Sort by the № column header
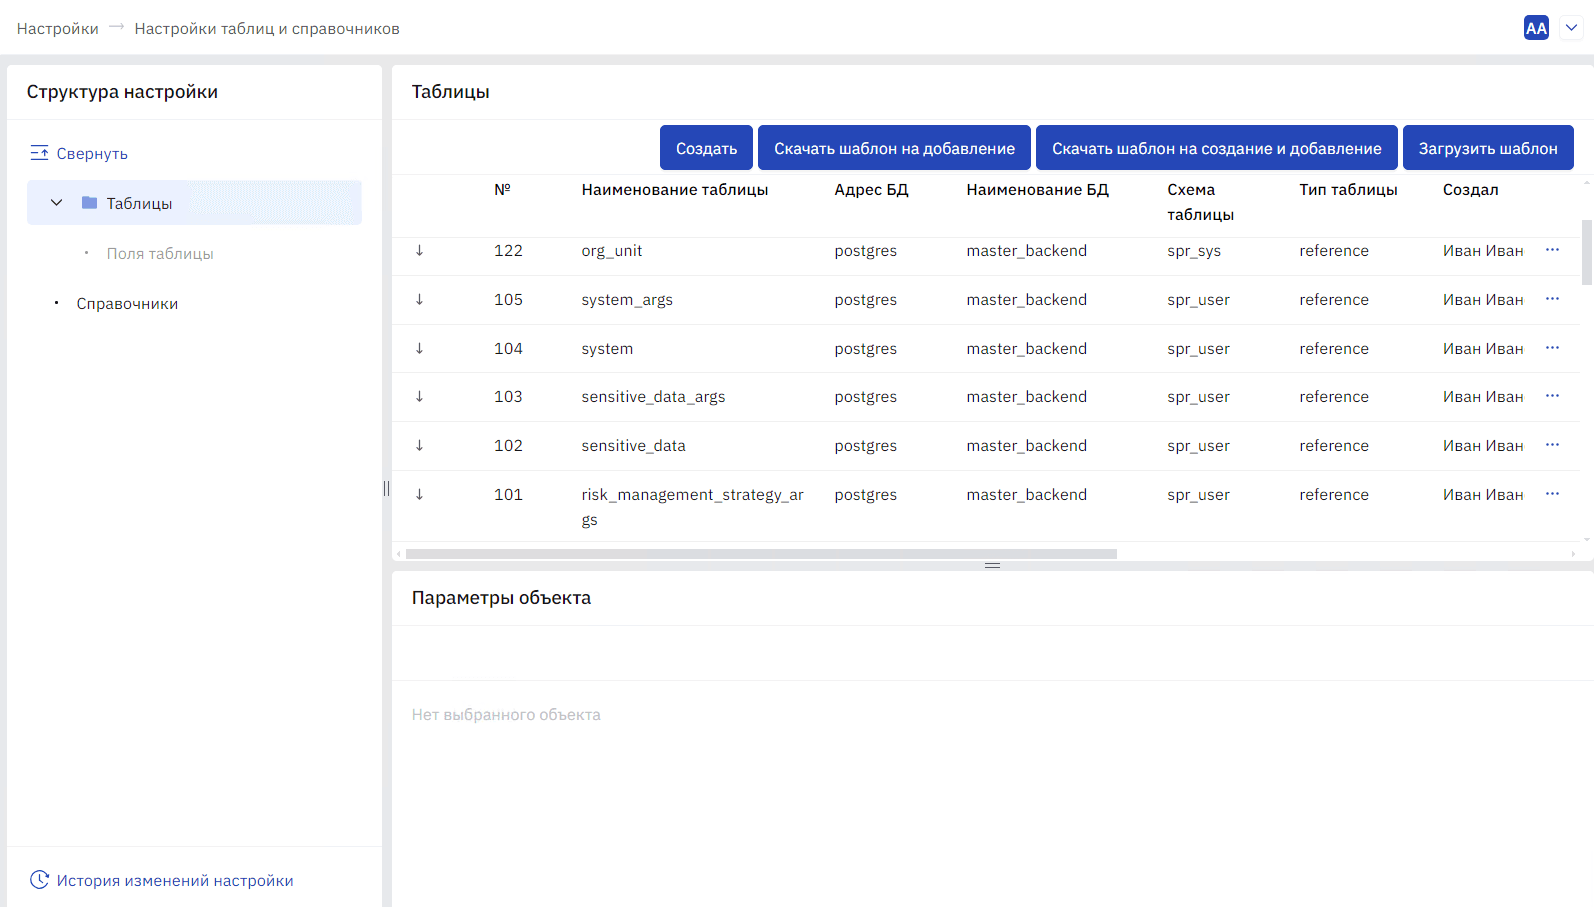Viewport: 1594px width, 907px height. point(503,190)
